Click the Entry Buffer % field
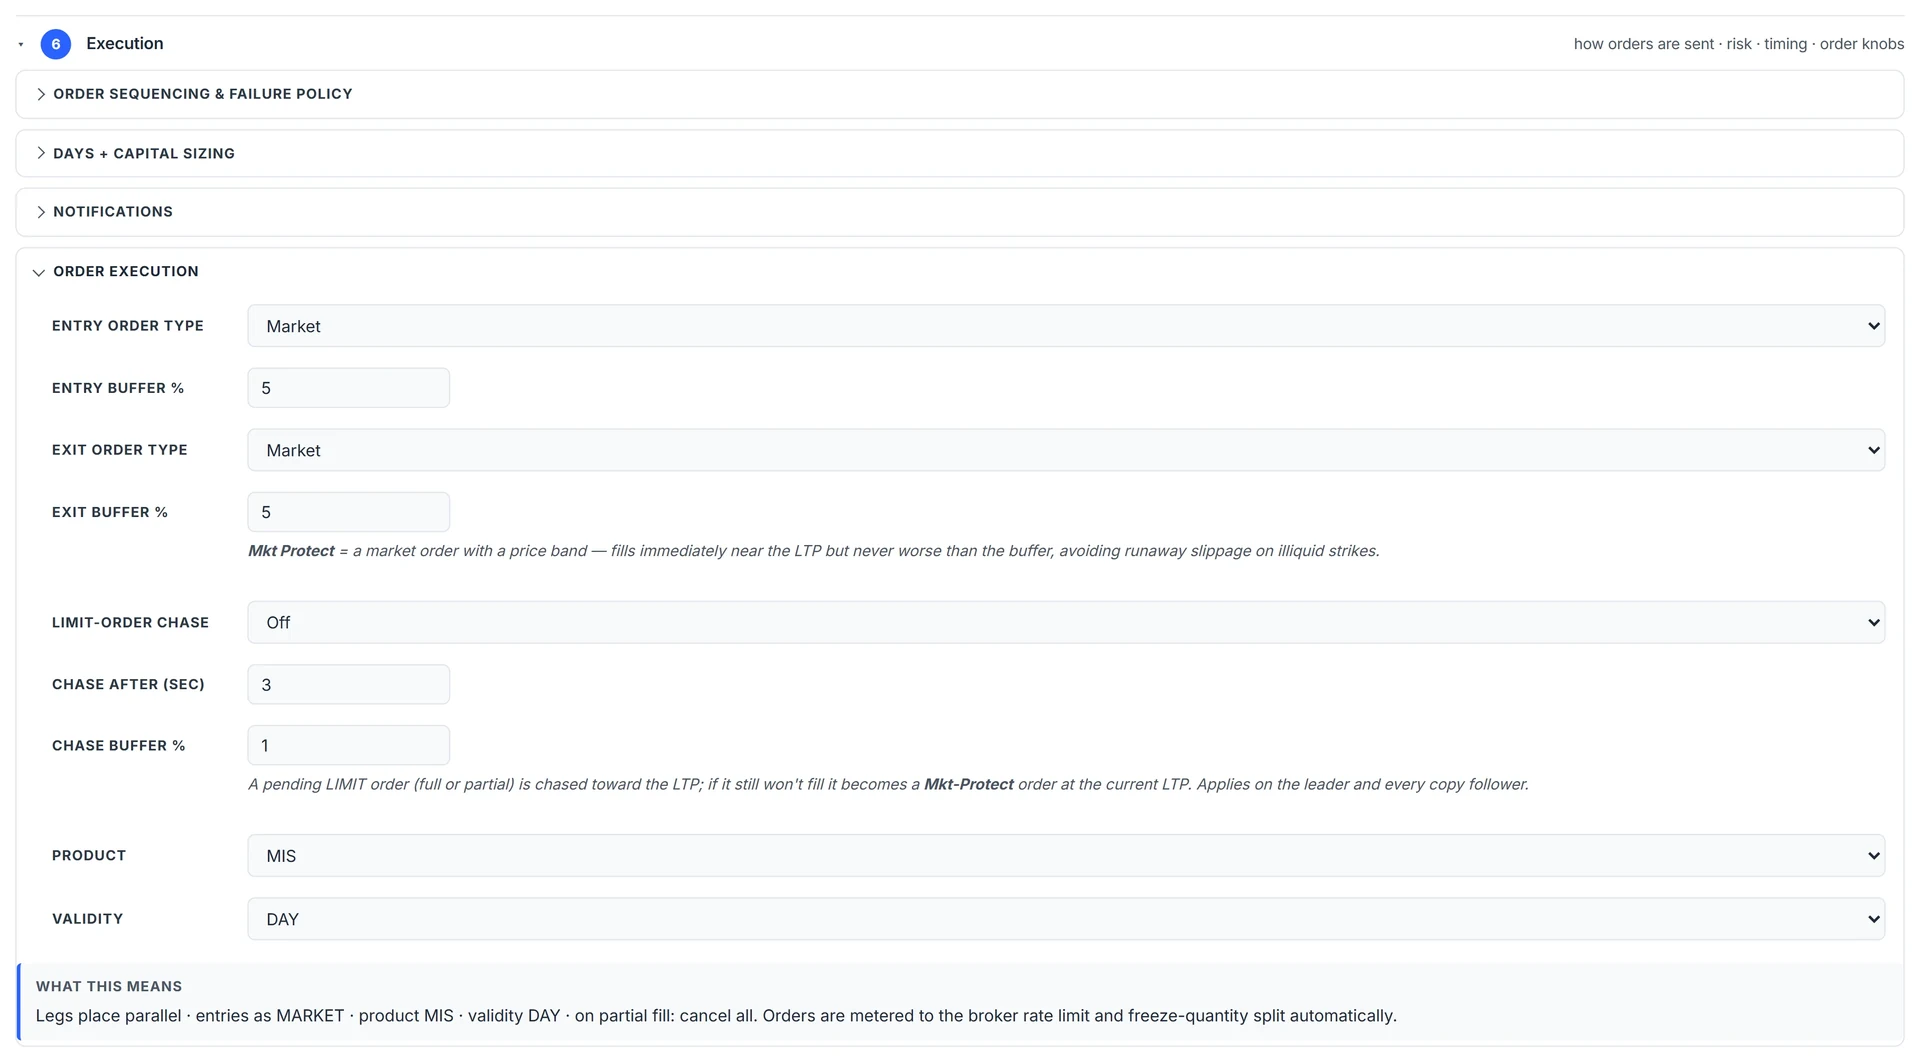The width and height of the screenshot is (1920, 1061). 348,388
